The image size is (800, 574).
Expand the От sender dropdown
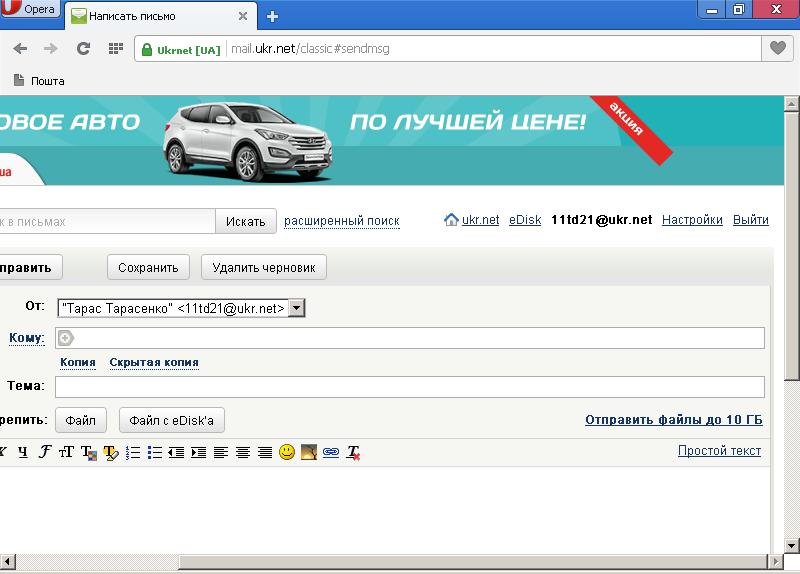point(296,308)
